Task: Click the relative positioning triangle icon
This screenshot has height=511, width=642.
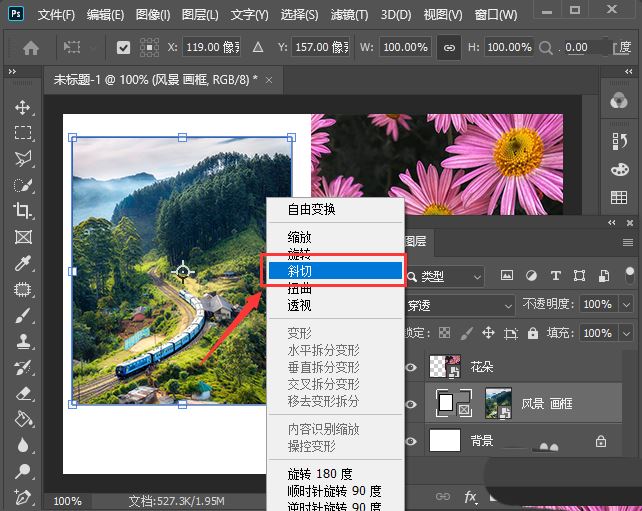Action: [x=258, y=47]
